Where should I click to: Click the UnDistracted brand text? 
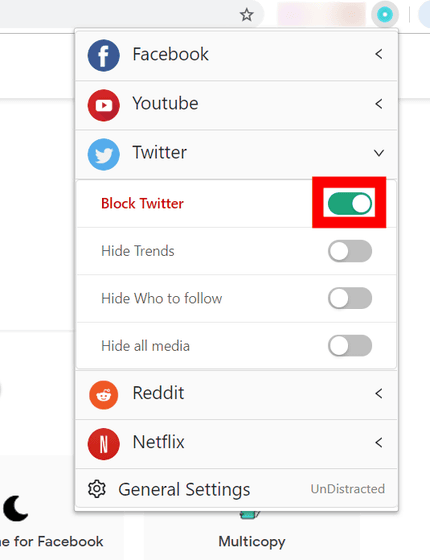click(348, 489)
